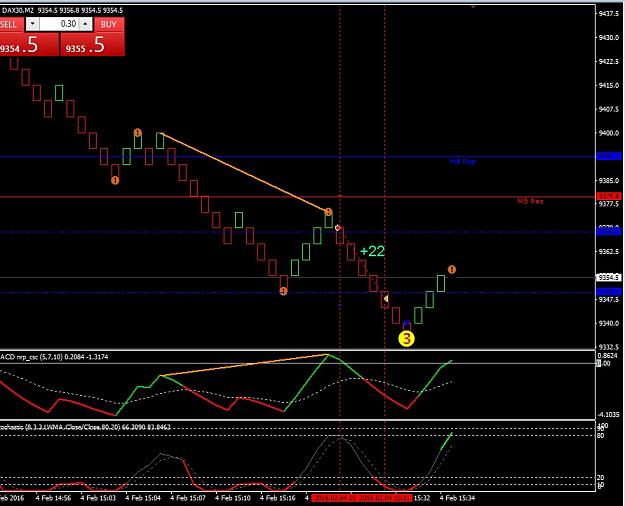Click the red M5 Res price tag on axis
This screenshot has height=506, width=625.
609,196
